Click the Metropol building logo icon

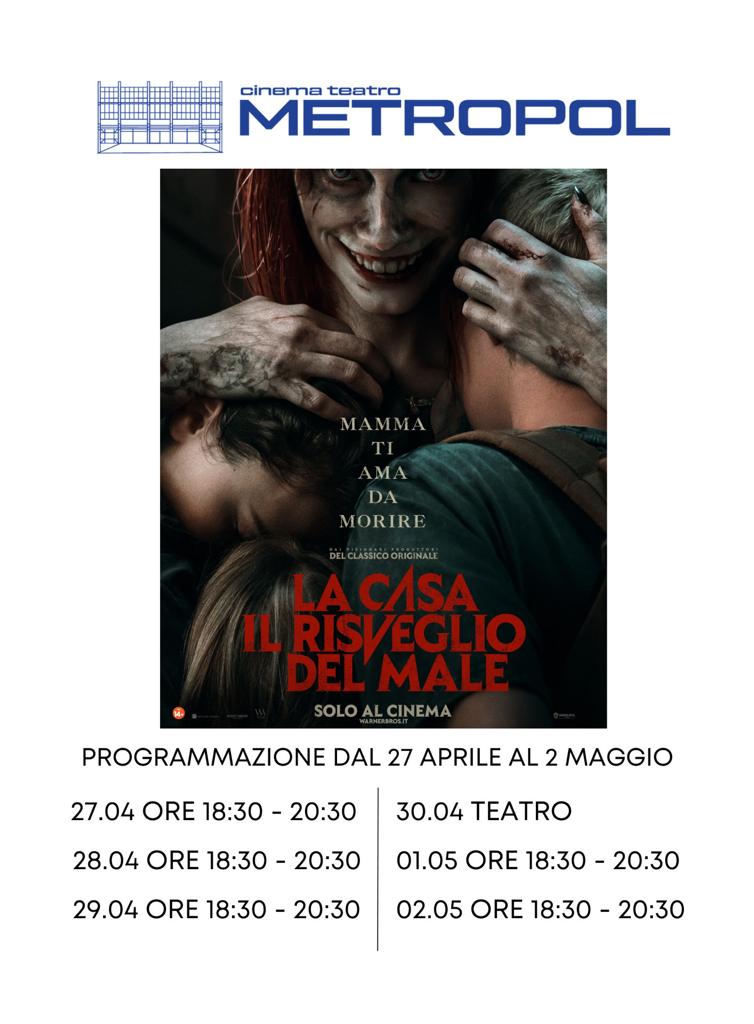[160, 117]
